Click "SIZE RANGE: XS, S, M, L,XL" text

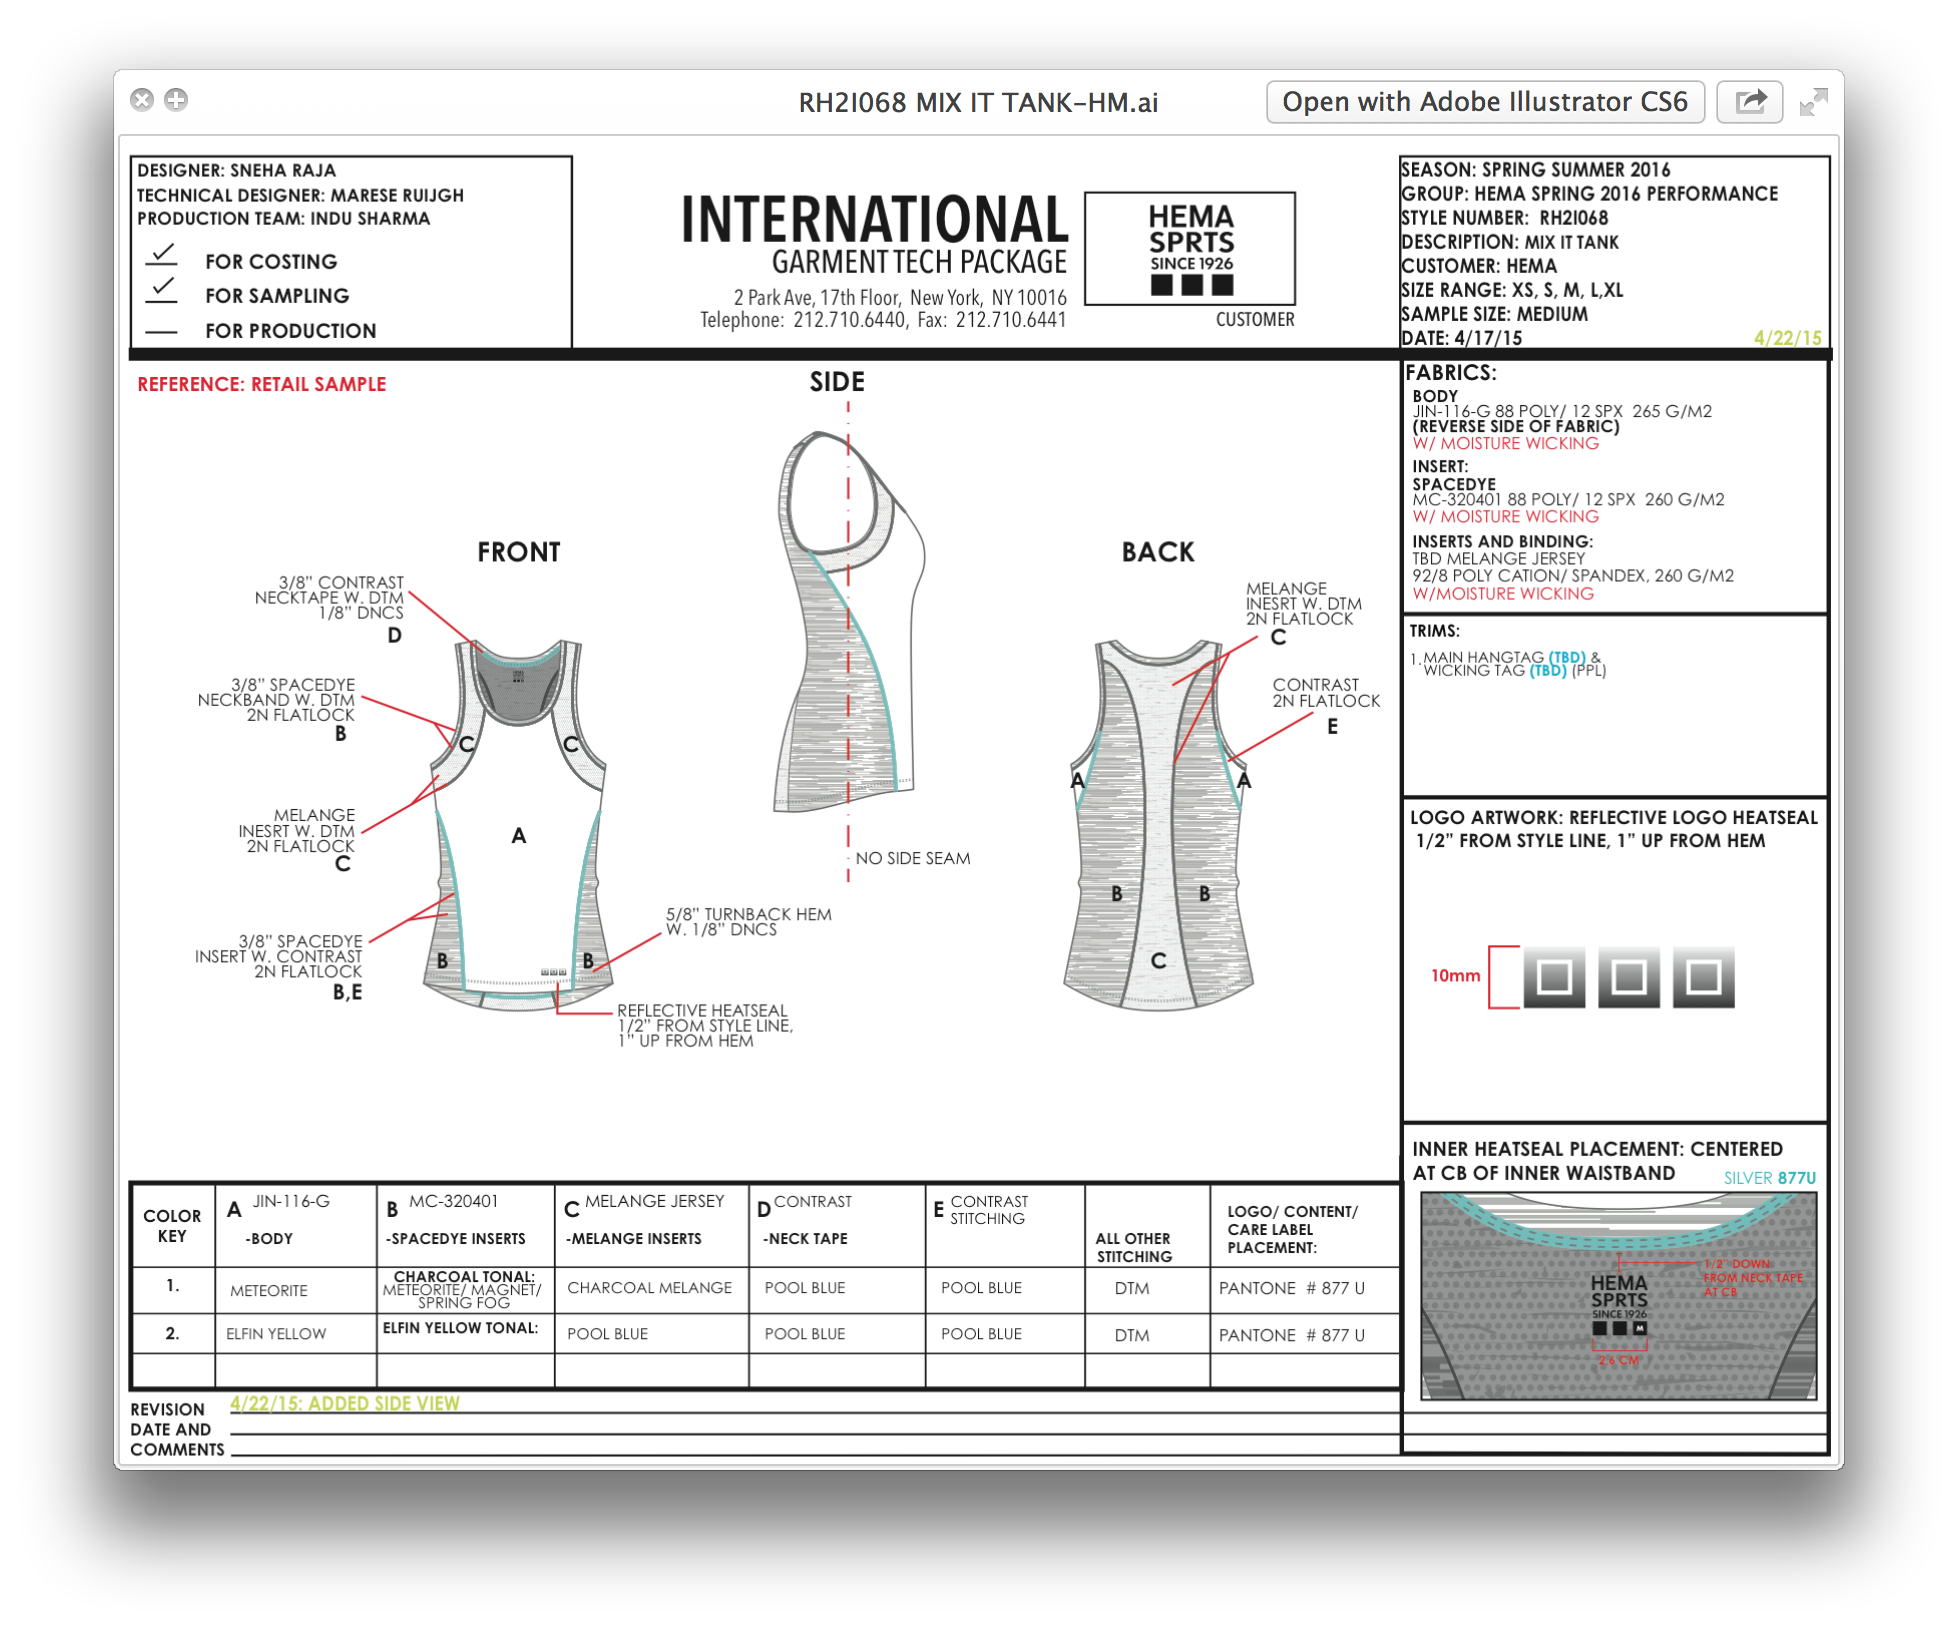[1512, 290]
